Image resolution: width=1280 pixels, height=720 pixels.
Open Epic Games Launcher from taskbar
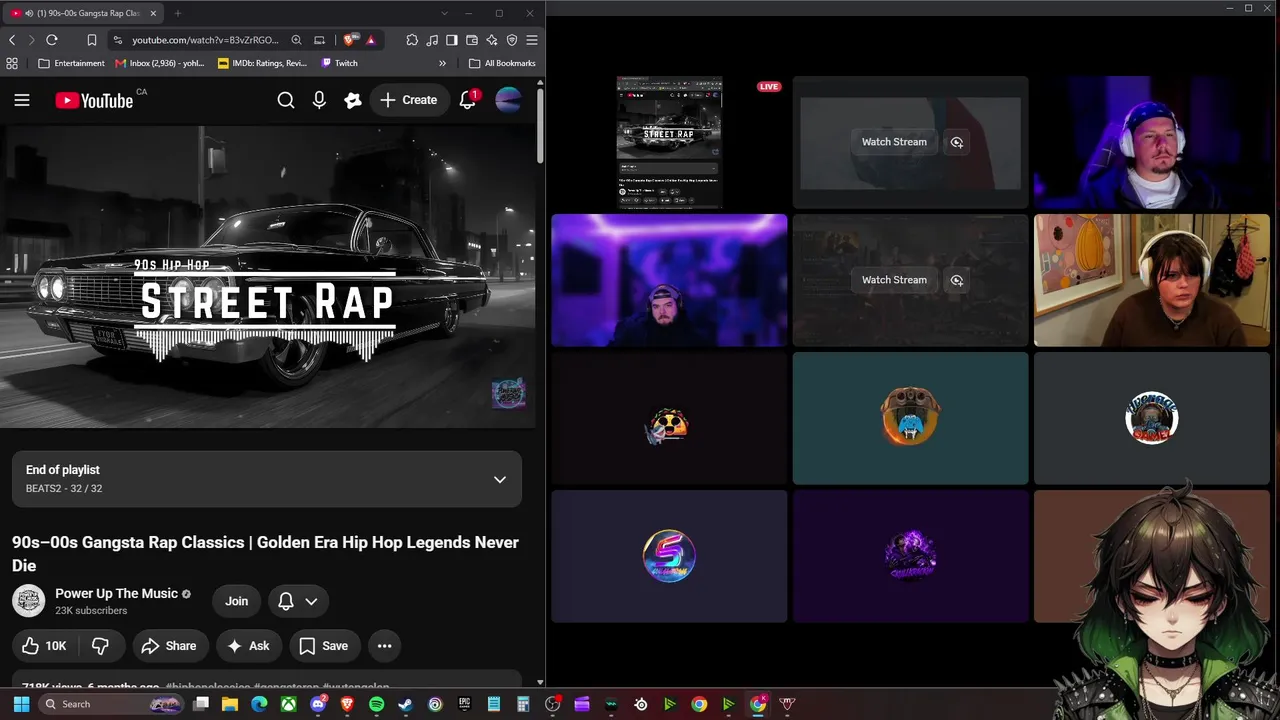click(464, 704)
